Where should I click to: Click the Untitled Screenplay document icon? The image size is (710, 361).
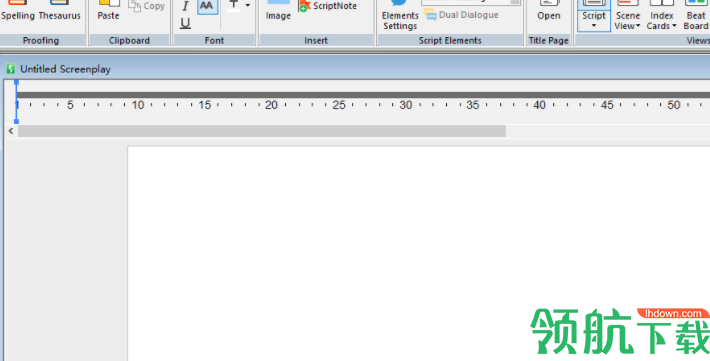pos(10,69)
